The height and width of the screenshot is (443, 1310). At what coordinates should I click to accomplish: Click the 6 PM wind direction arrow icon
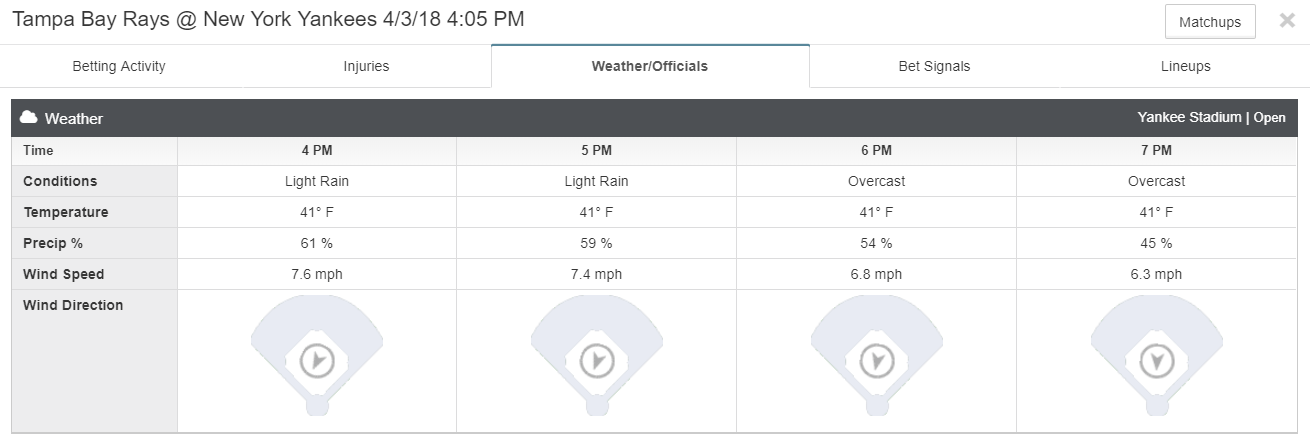876,360
